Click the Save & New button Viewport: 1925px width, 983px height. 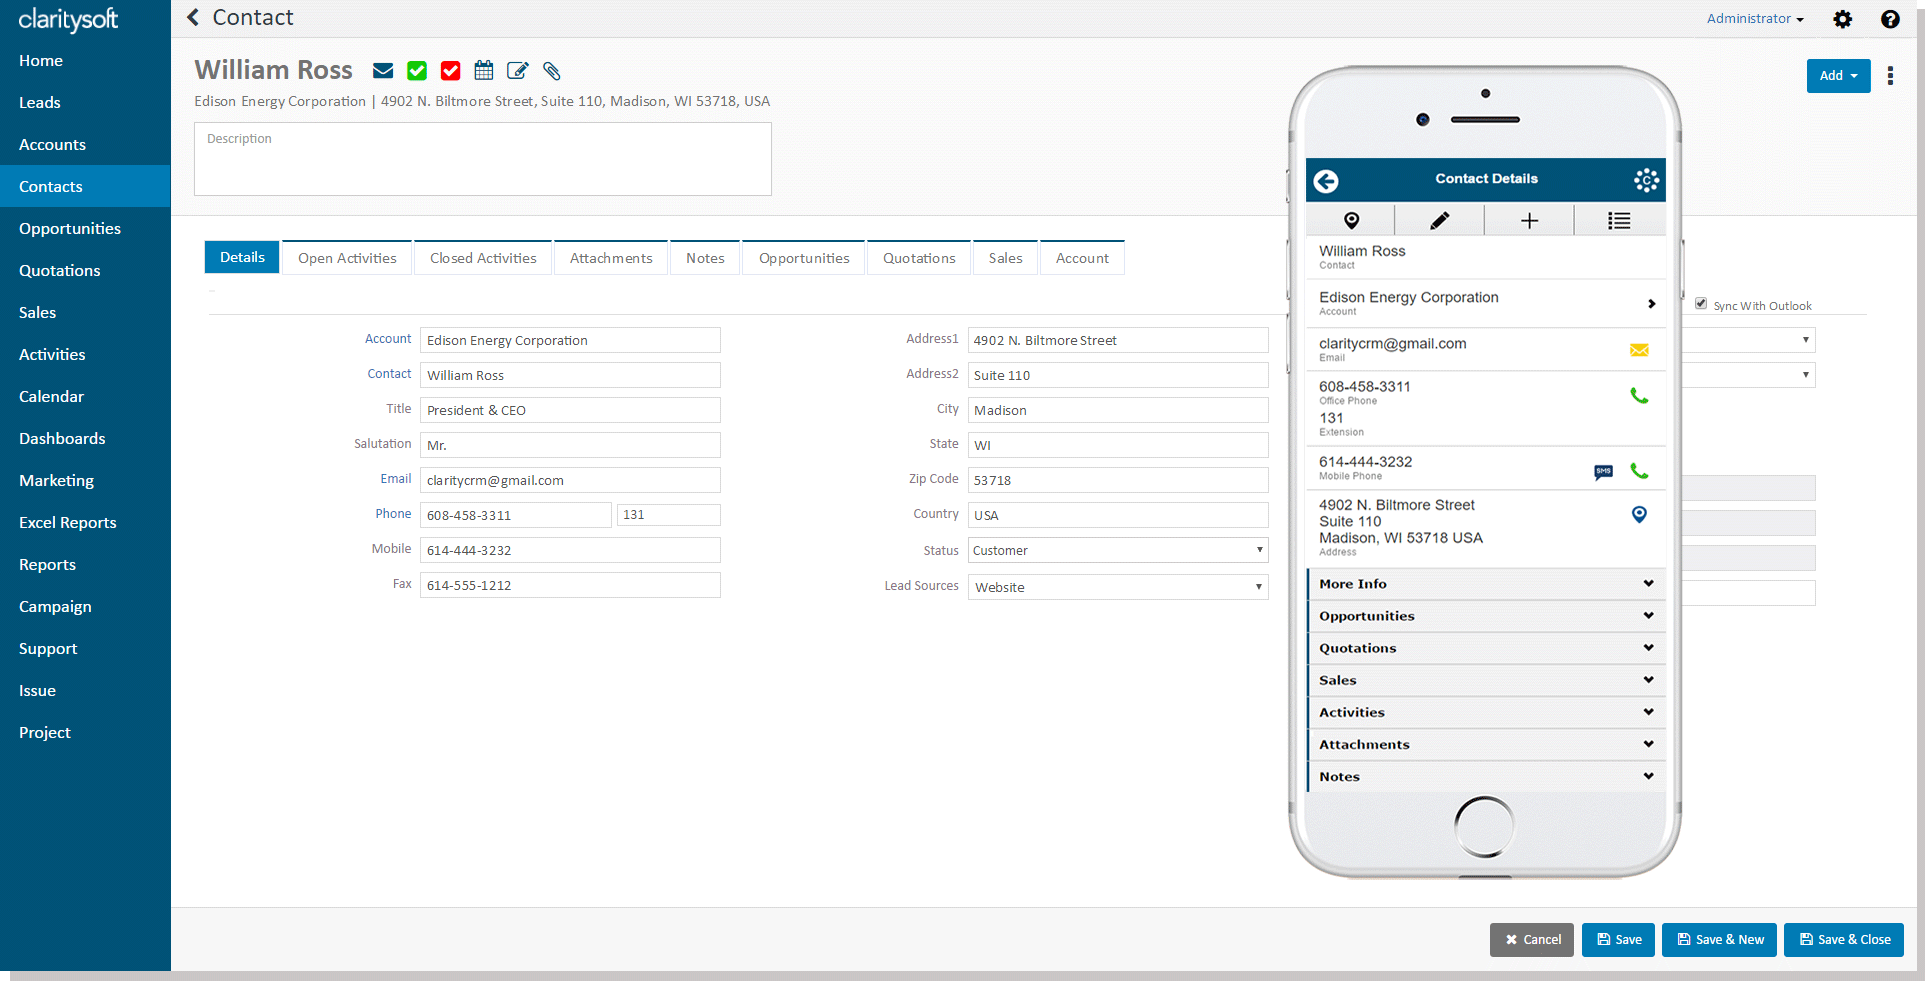click(1719, 939)
